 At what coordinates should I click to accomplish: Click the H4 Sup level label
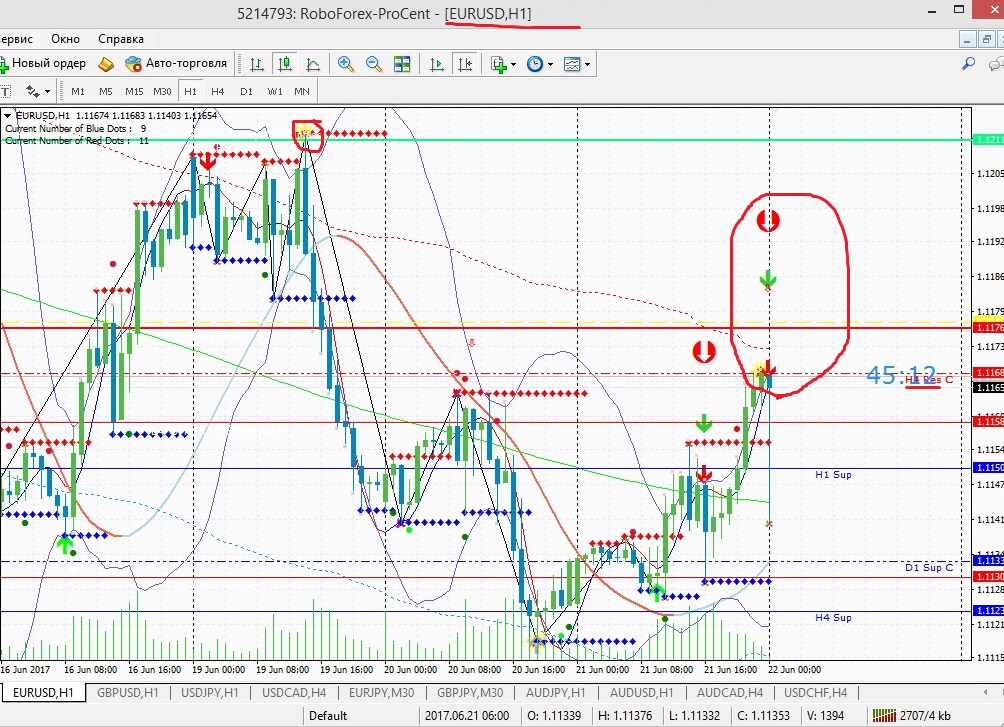coord(833,617)
